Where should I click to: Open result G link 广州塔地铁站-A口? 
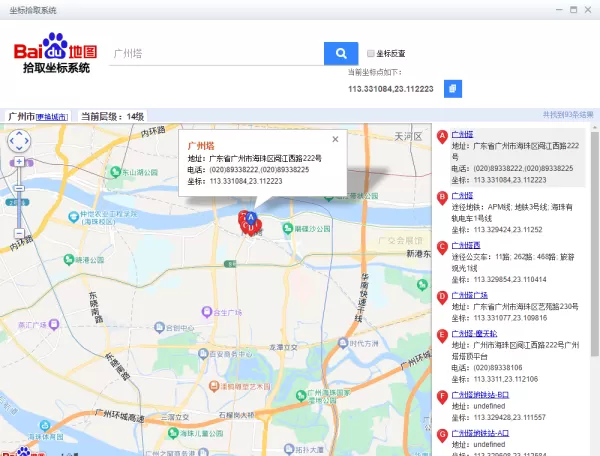(x=480, y=433)
